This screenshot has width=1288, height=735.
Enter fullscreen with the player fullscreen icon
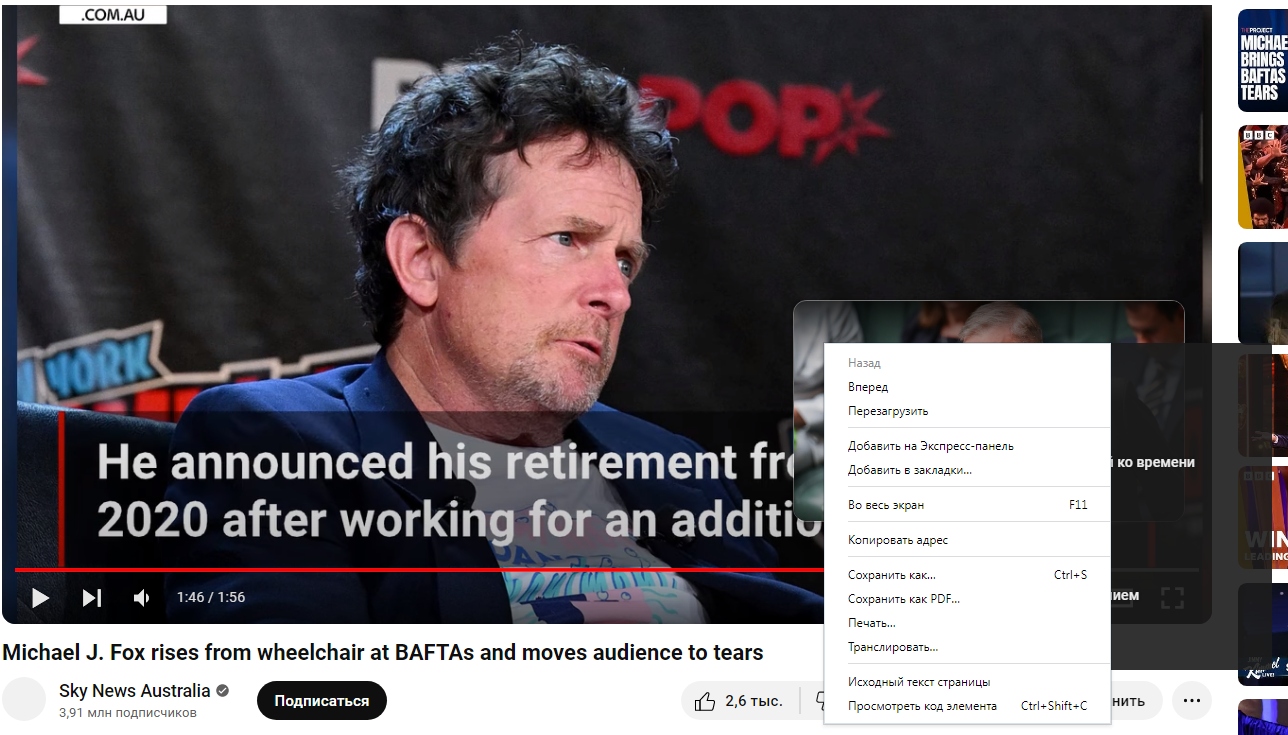click(1172, 597)
